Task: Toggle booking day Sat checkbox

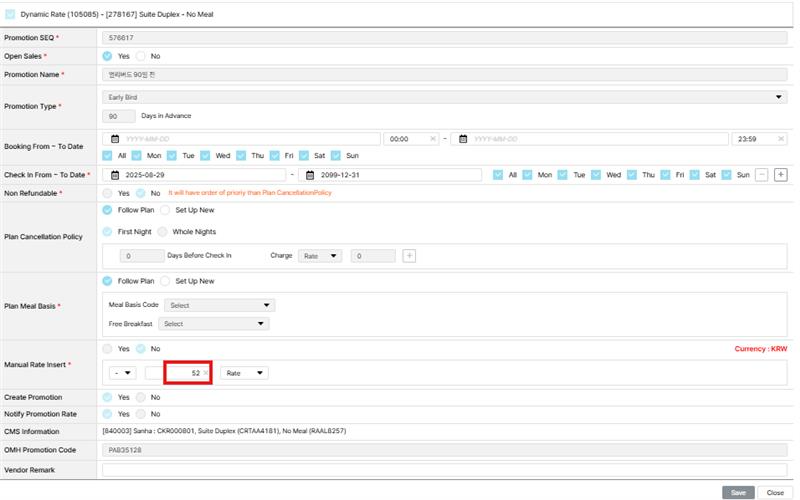Action: pos(304,156)
